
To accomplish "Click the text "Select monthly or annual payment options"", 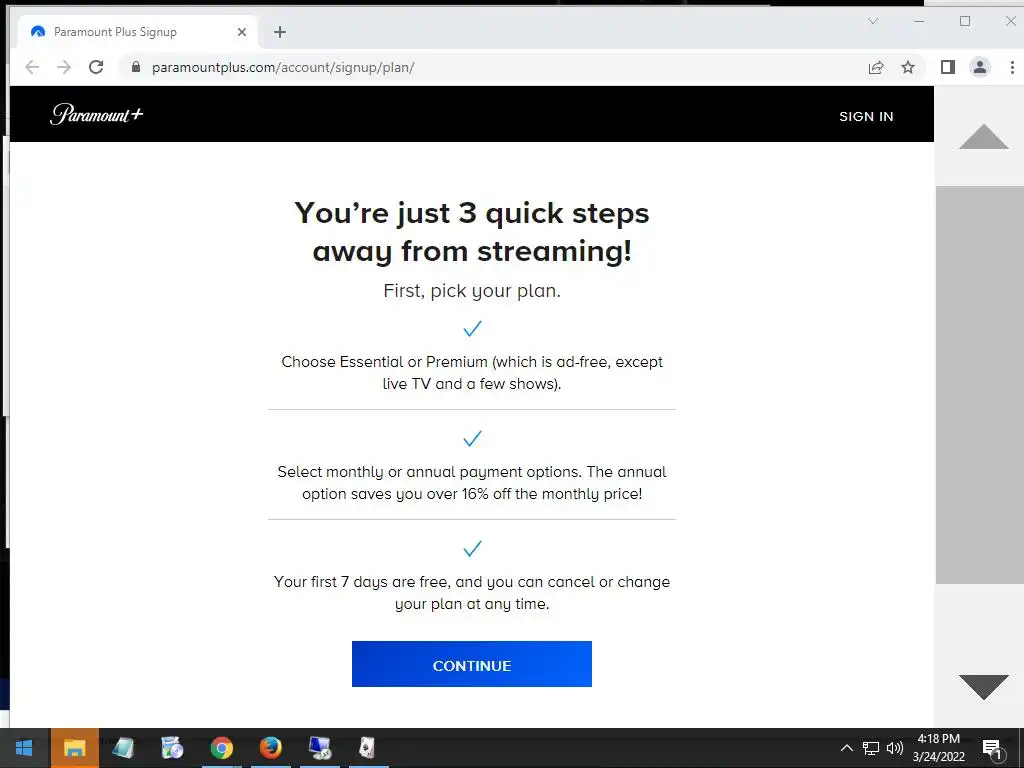I will [x=429, y=472].
